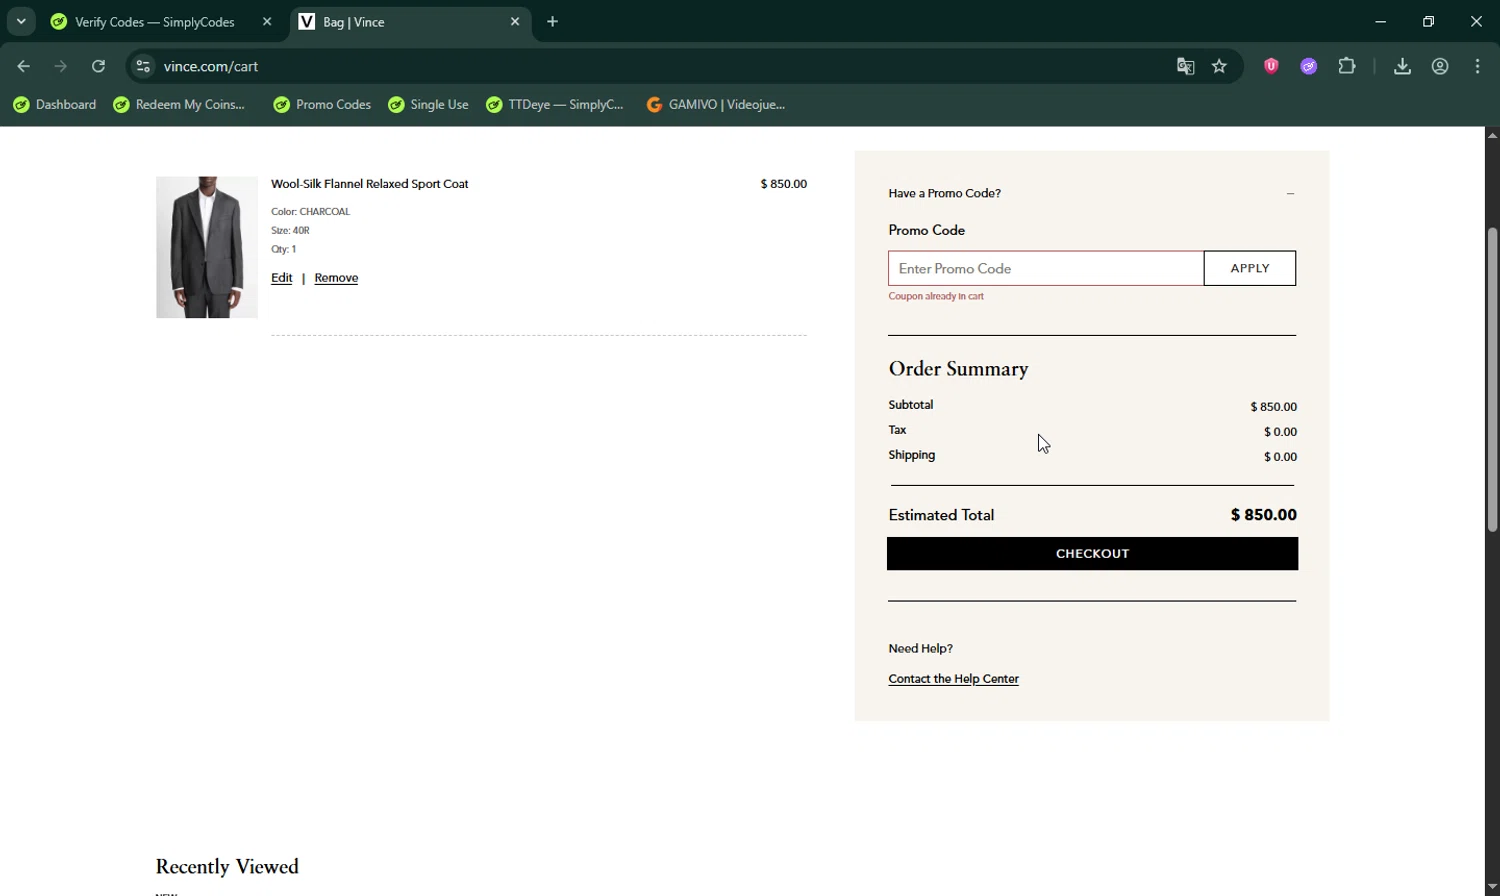
Task: Select the Order Summary heading
Action: coord(958,369)
